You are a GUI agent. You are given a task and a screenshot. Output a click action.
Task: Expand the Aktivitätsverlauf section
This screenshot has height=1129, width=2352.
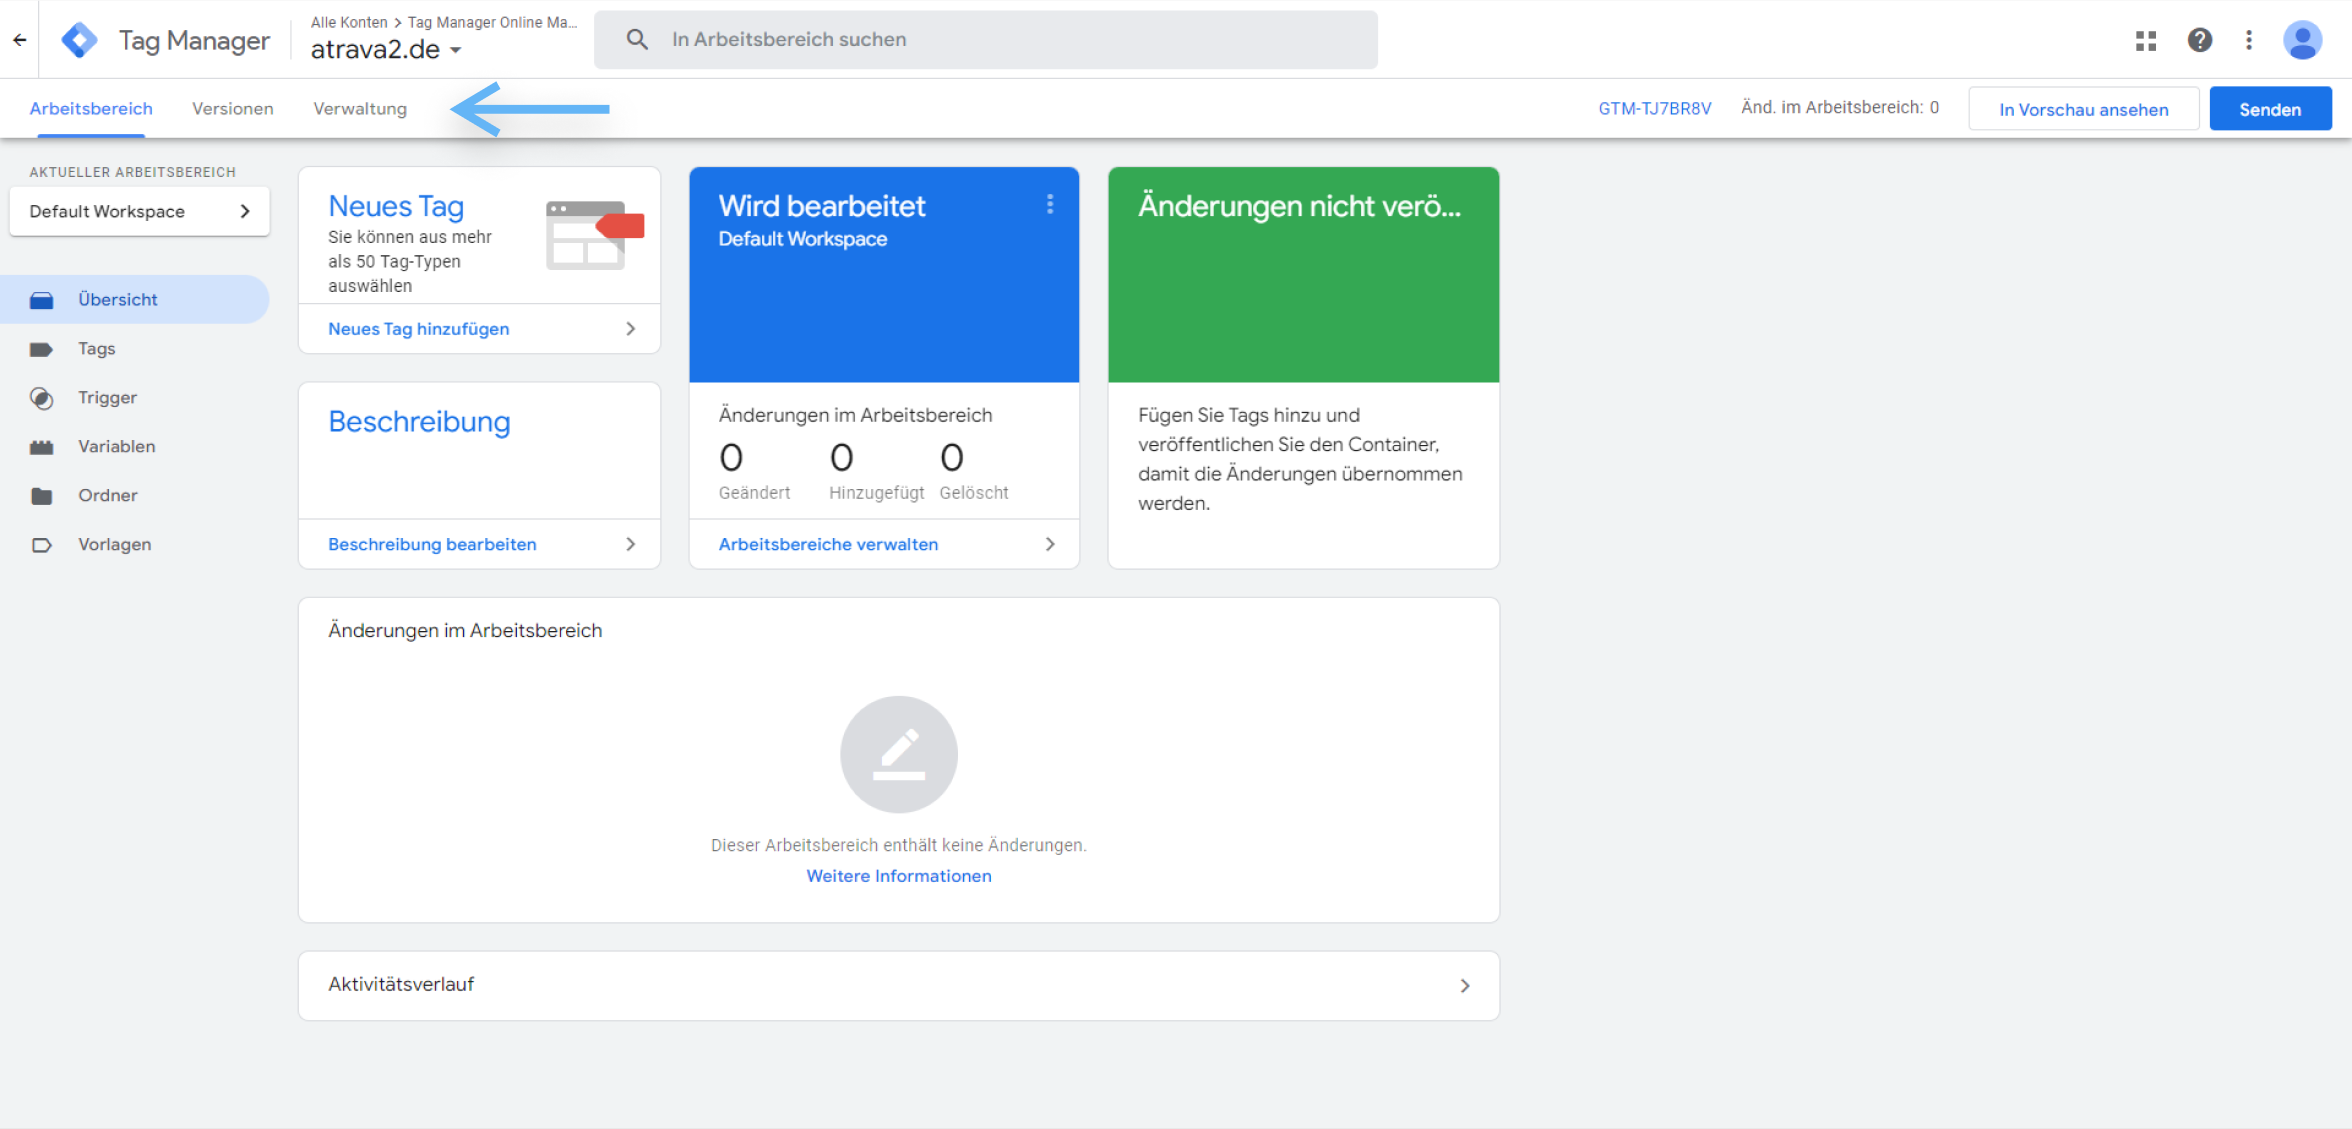point(1465,985)
